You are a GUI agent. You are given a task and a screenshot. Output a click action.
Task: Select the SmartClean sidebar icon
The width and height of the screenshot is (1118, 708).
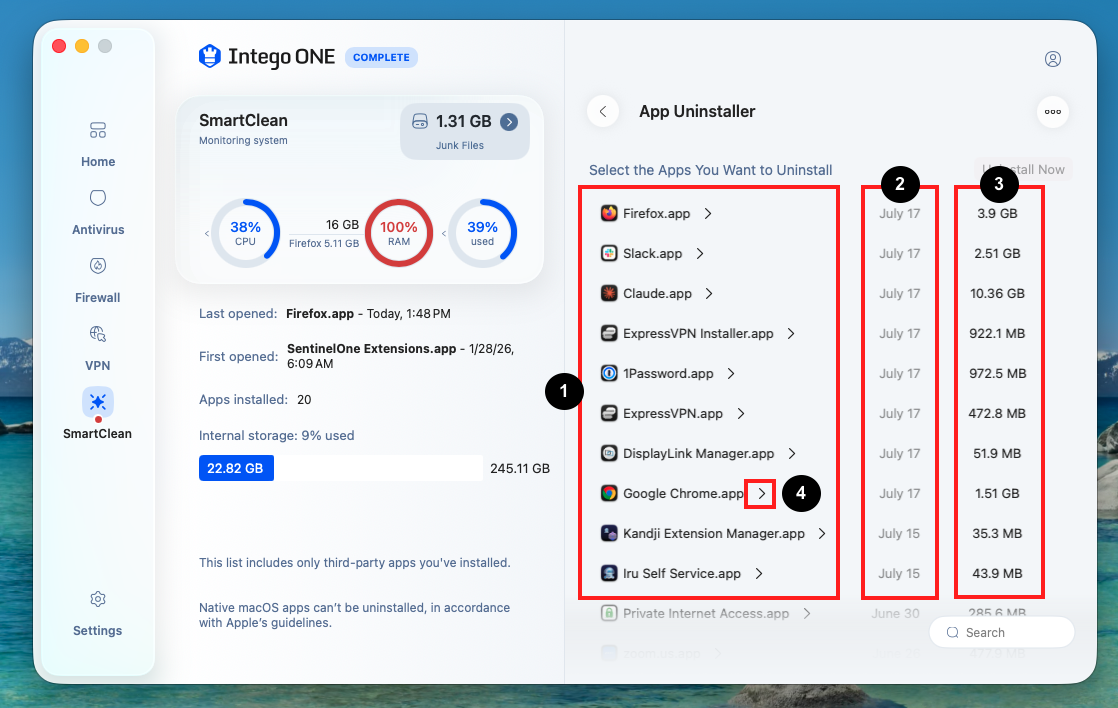98,402
